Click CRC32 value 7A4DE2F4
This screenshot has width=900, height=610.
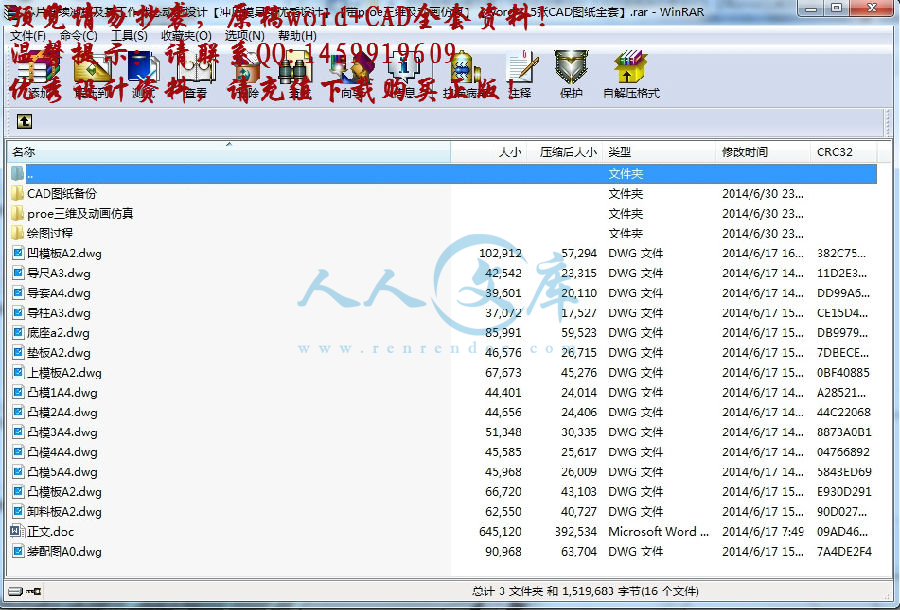[844, 552]
